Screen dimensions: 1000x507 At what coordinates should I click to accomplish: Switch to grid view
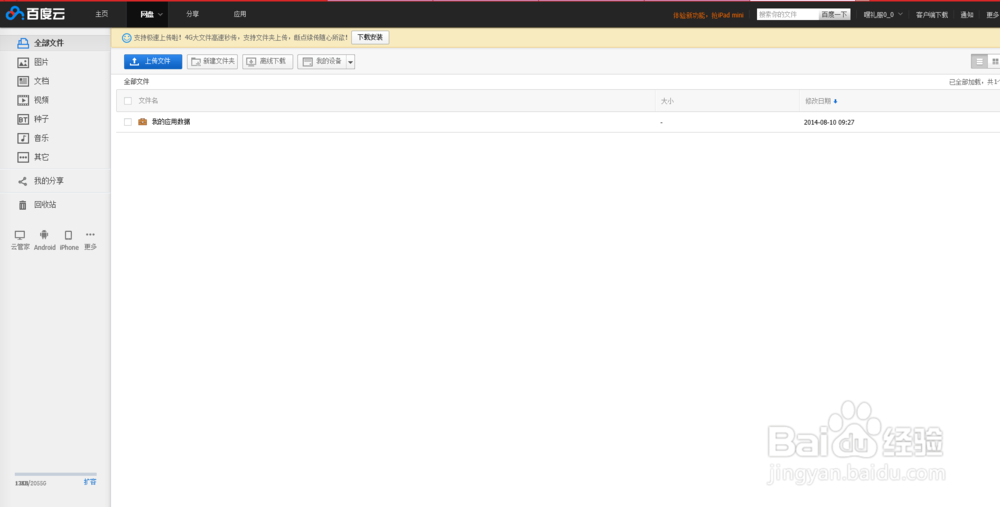coord(994,61)
